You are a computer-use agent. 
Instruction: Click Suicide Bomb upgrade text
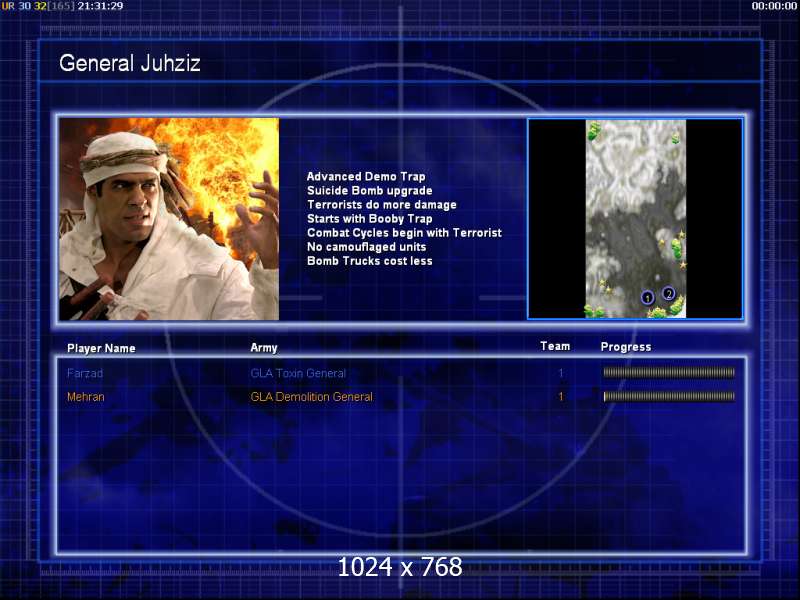370,190
